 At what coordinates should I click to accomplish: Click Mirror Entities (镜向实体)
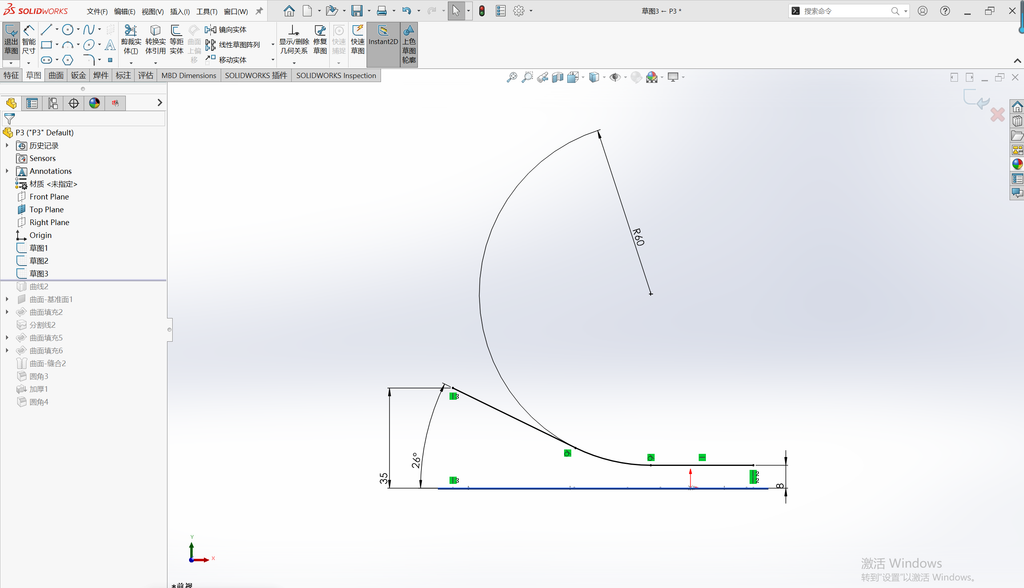pyautogui.click(x=226, y=30)
